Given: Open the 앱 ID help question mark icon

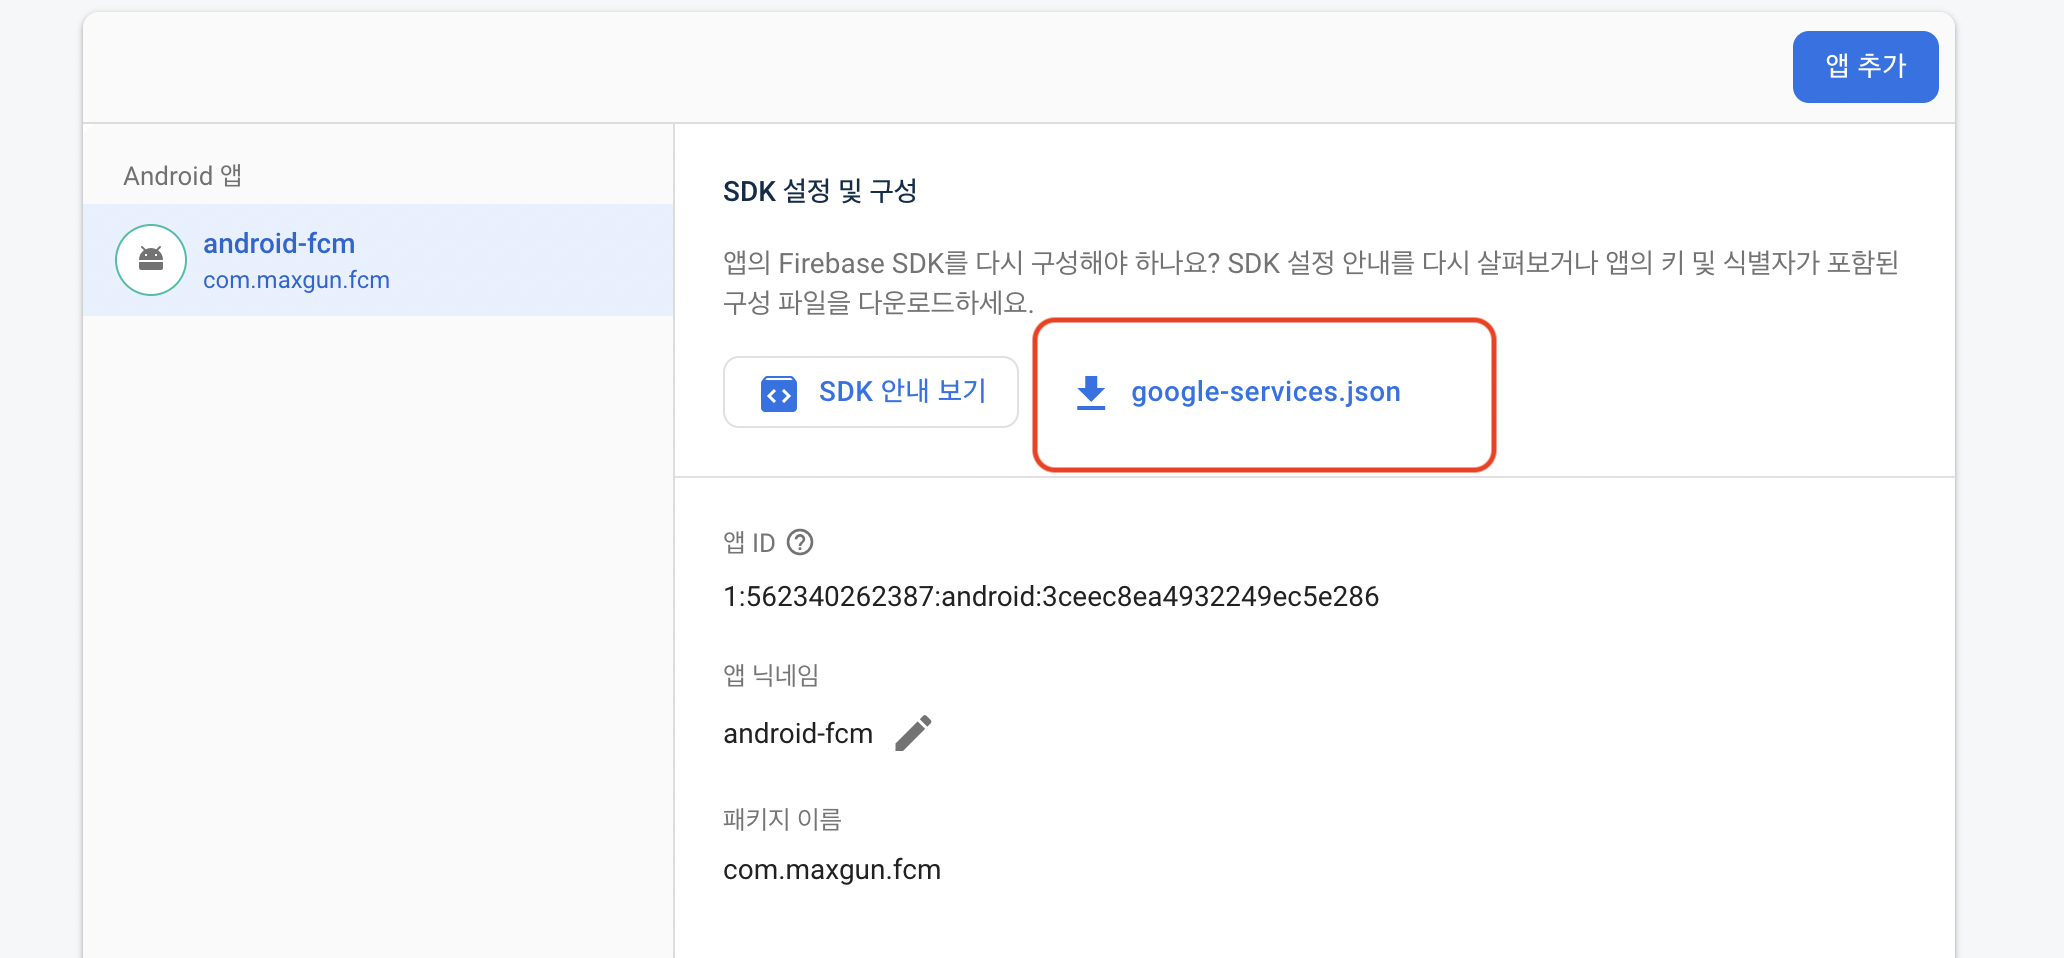Looking at the screenshot, I should [800, 542].
